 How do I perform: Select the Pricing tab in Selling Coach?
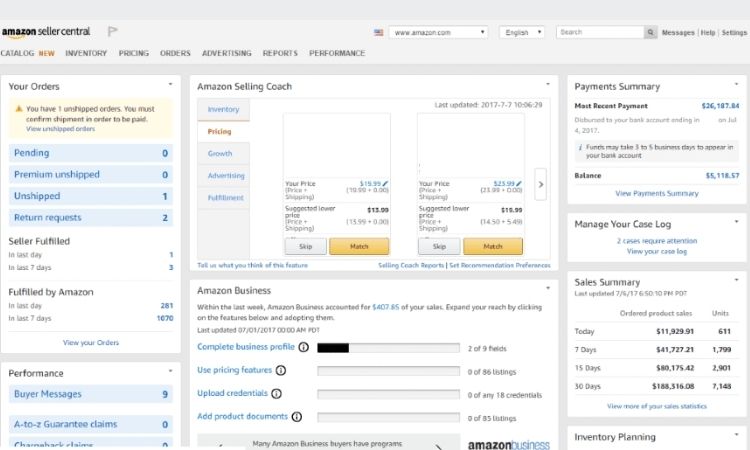[x=223, y=132]
